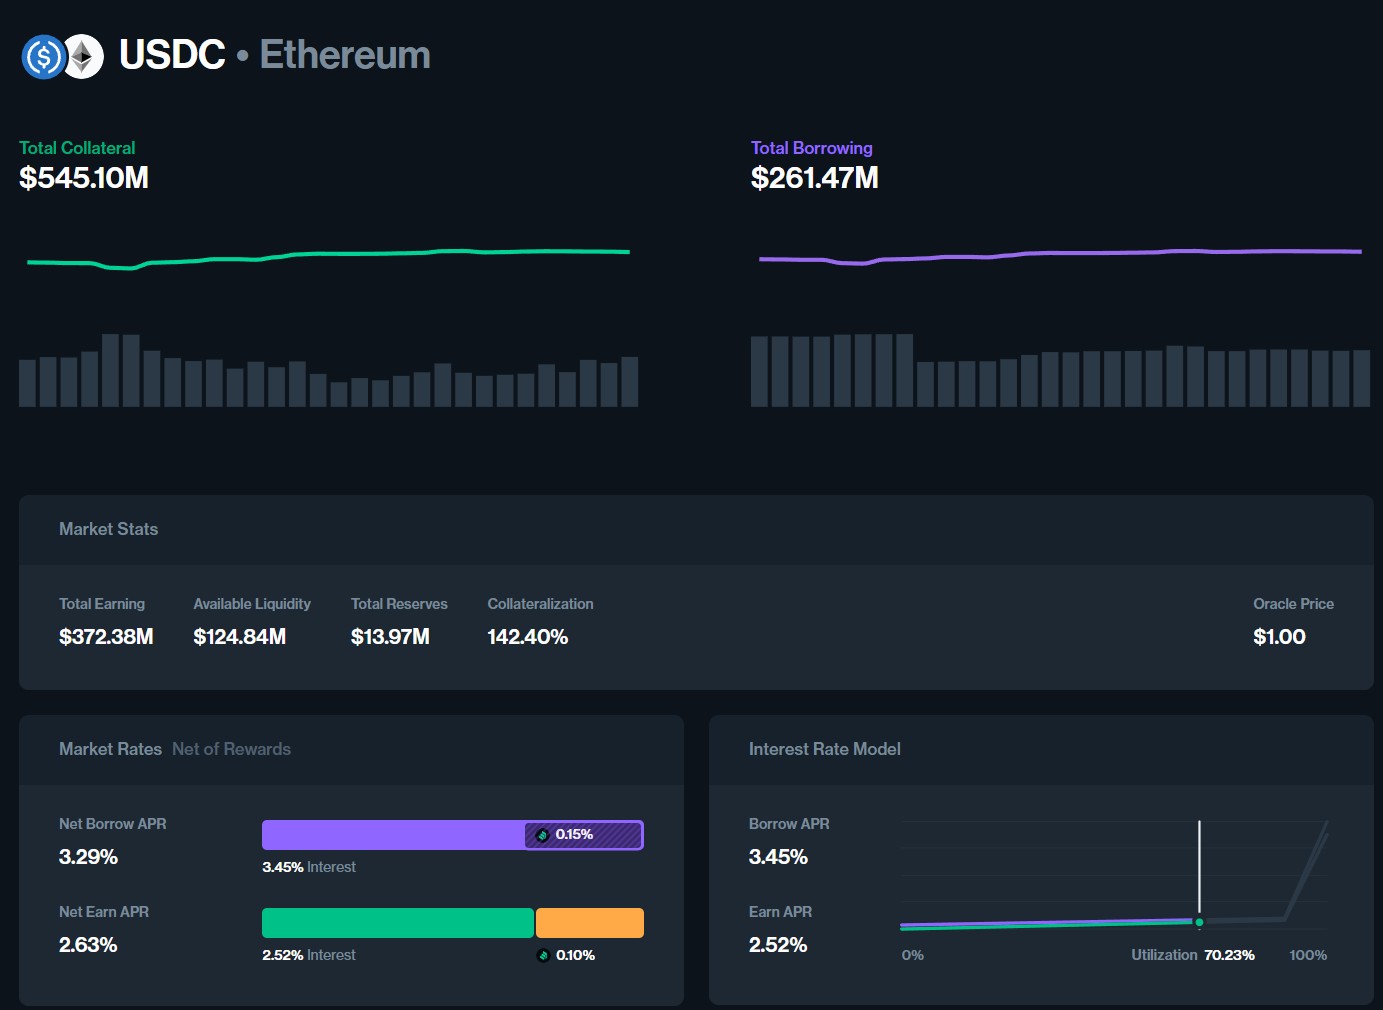This screenshot has width=1383, height=1010.
Task: Click the Total Borrowing label
Action: coord(811,148)
